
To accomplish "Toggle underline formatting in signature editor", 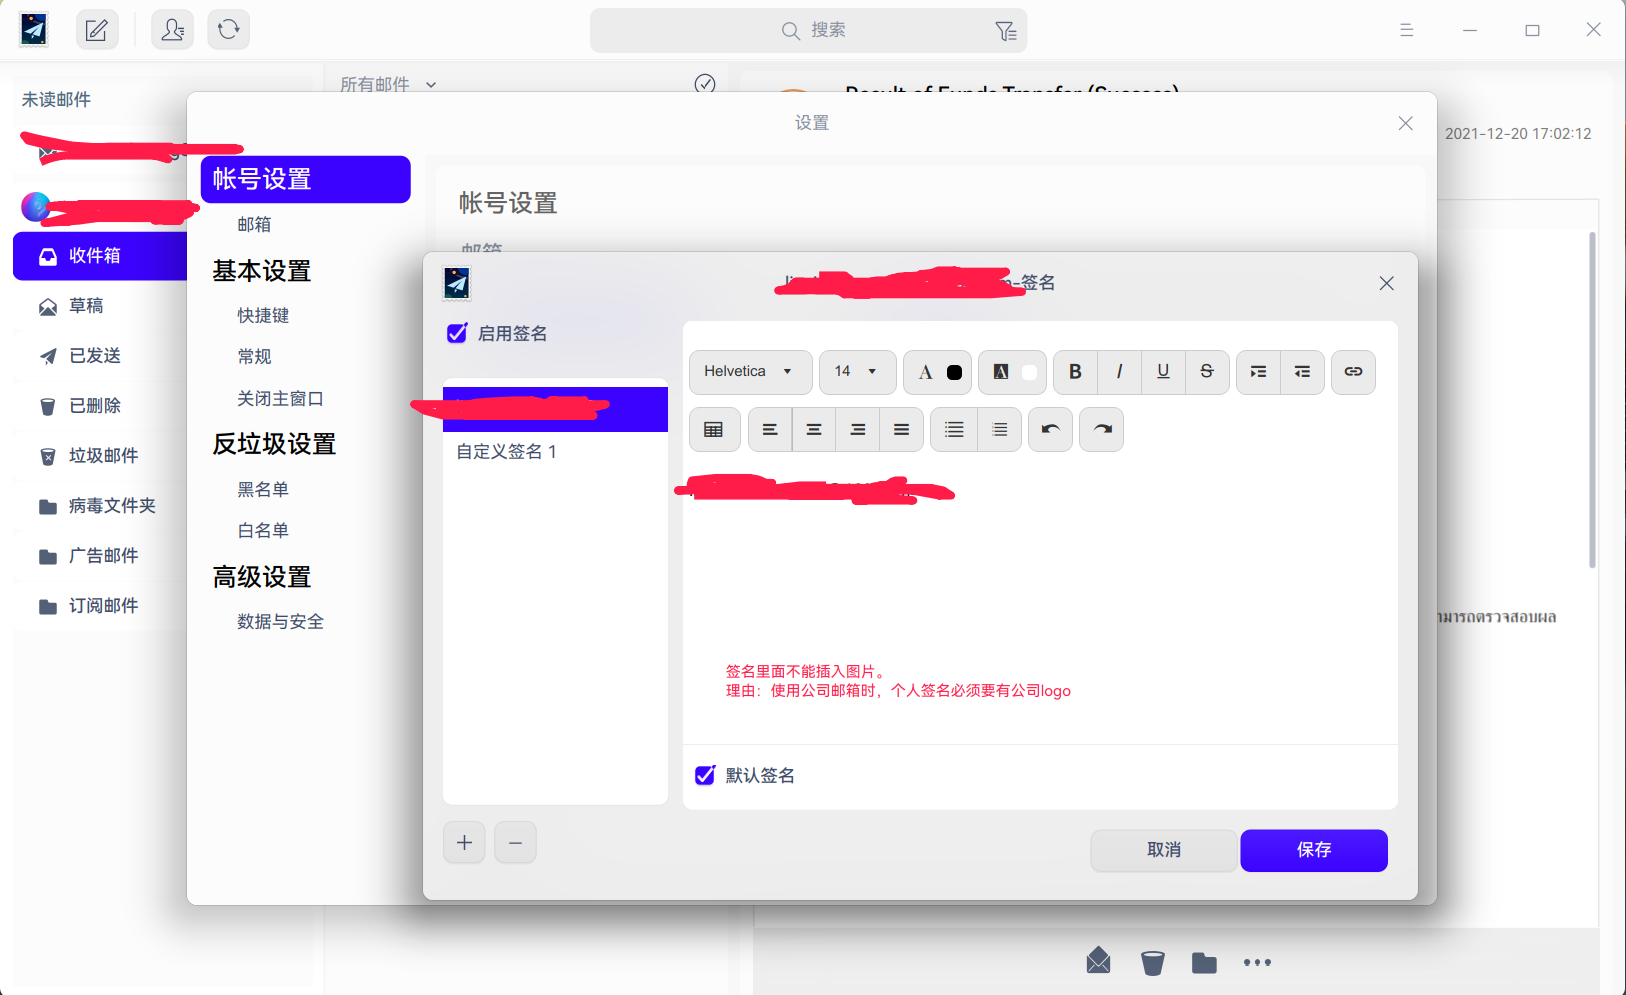I will pyautogui.click(x=1163, y=372).
